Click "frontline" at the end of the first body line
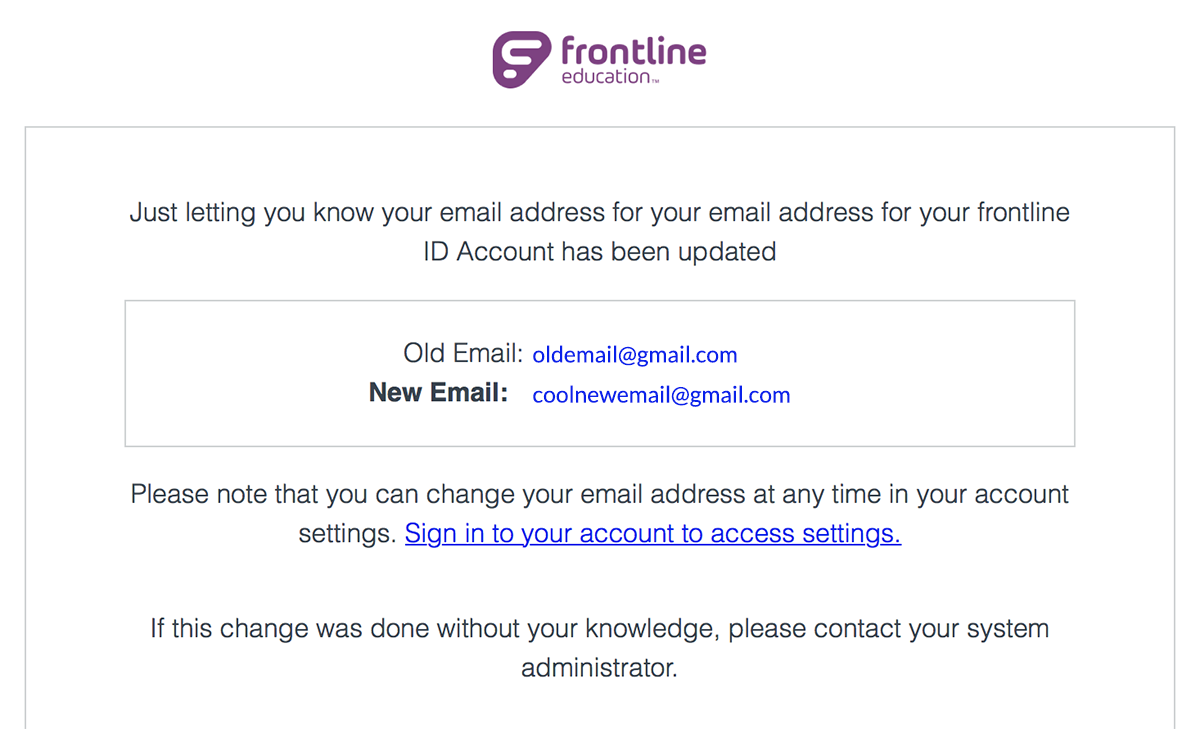Image resolution: width=1200 pixels, height=729 pixels. click(x=1023, y=212)
